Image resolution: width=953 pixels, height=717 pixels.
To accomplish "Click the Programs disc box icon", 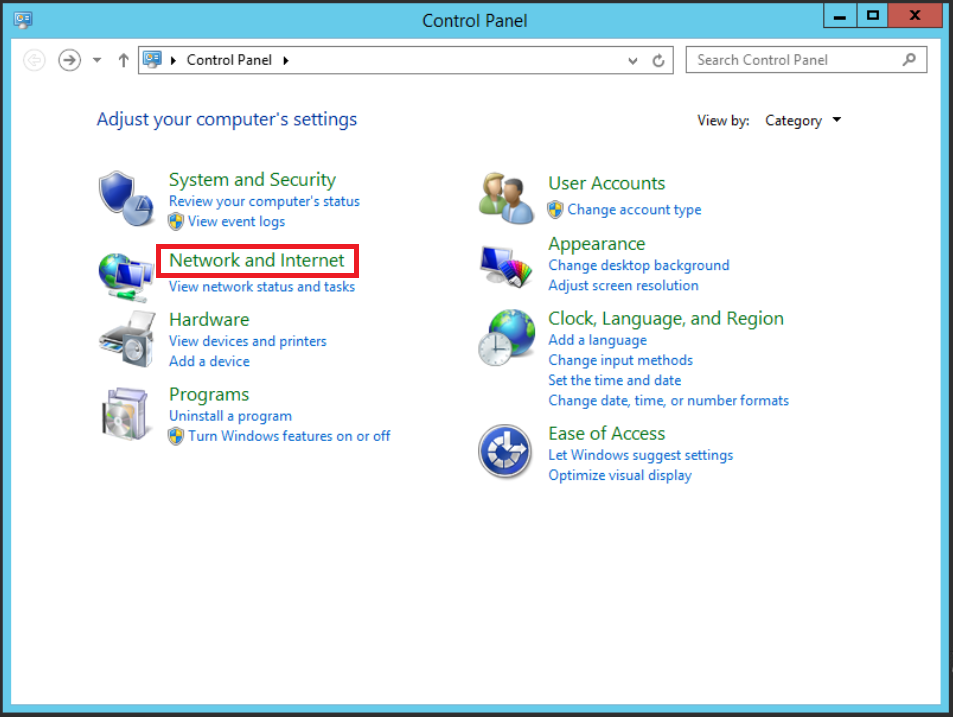I will [126, 413].
